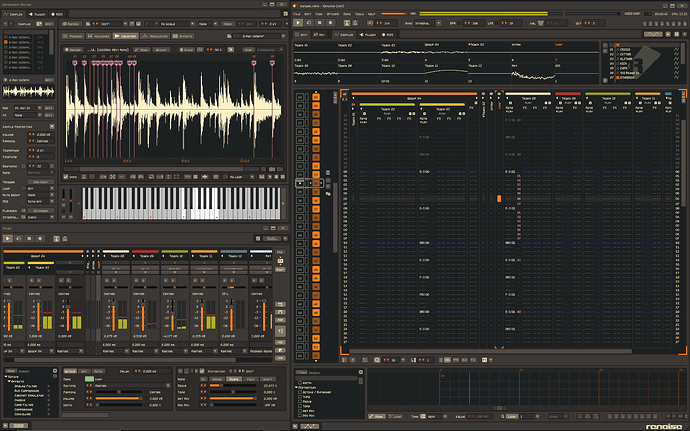Select Track 10 header in mixer

[174, 256]
